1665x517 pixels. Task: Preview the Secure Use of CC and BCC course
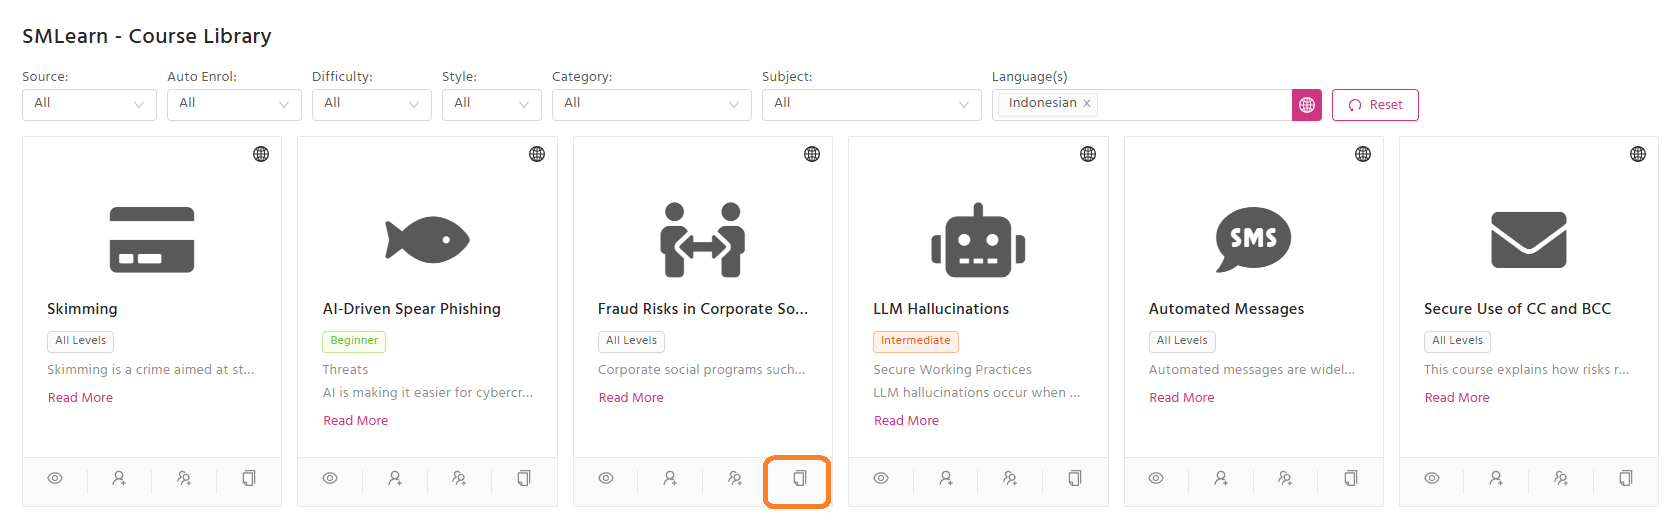tap(1432, 479)
